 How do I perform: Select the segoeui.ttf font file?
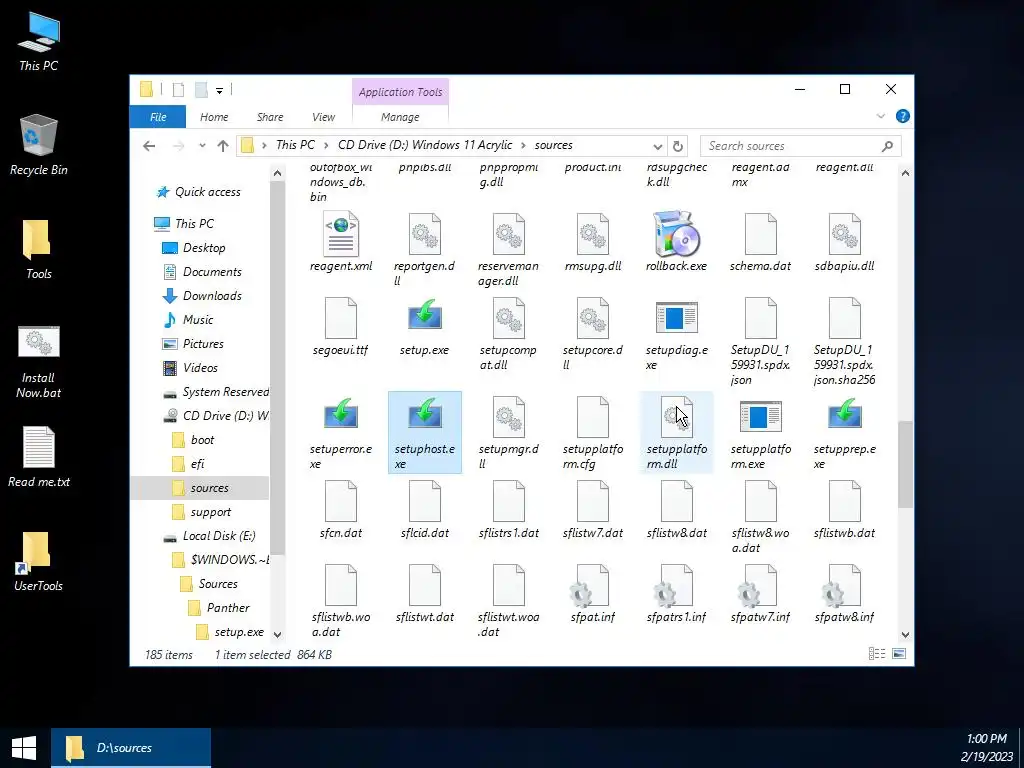pos(341,326)
